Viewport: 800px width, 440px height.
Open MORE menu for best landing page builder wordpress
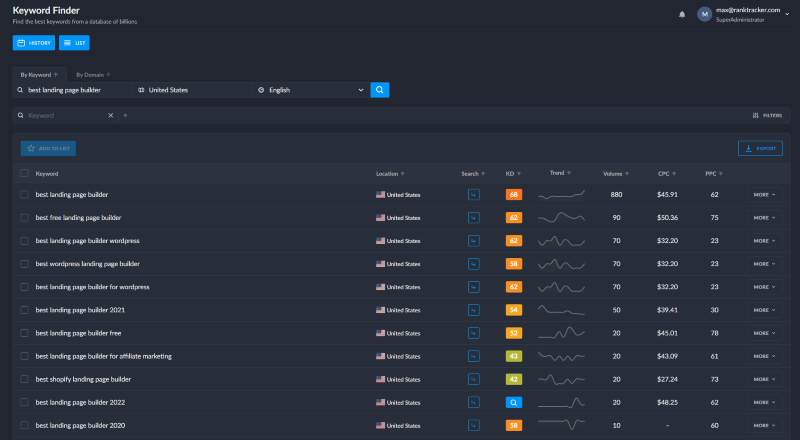pyautogui.click(x=764, y=240)
